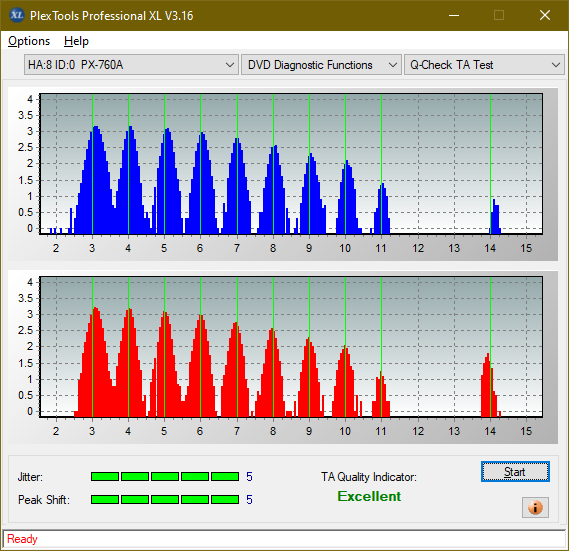Open the Help menu
This screenshot has height=551, width=569.
(76, 41)
